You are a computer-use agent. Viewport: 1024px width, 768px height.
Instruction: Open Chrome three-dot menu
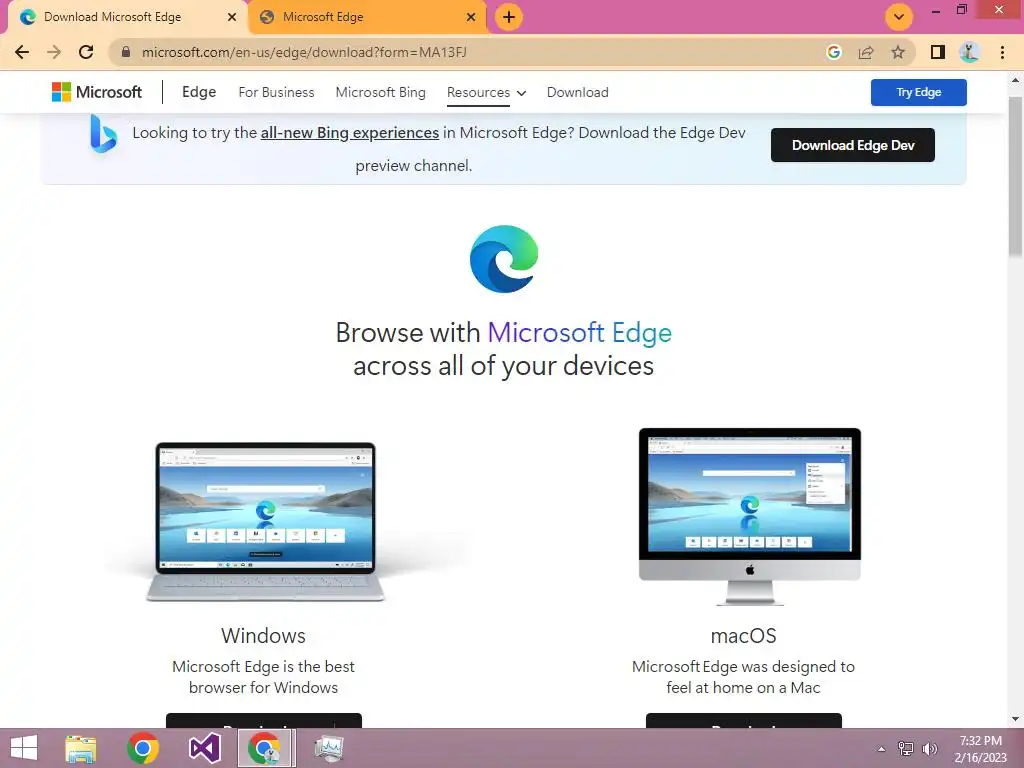click(1002, 52)
